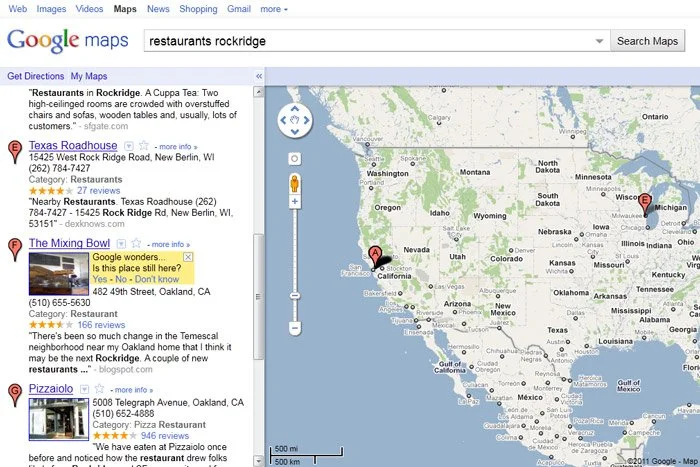Click the zoom slider handle
Screen dimensions: 700x467
(x=295, y=296)
